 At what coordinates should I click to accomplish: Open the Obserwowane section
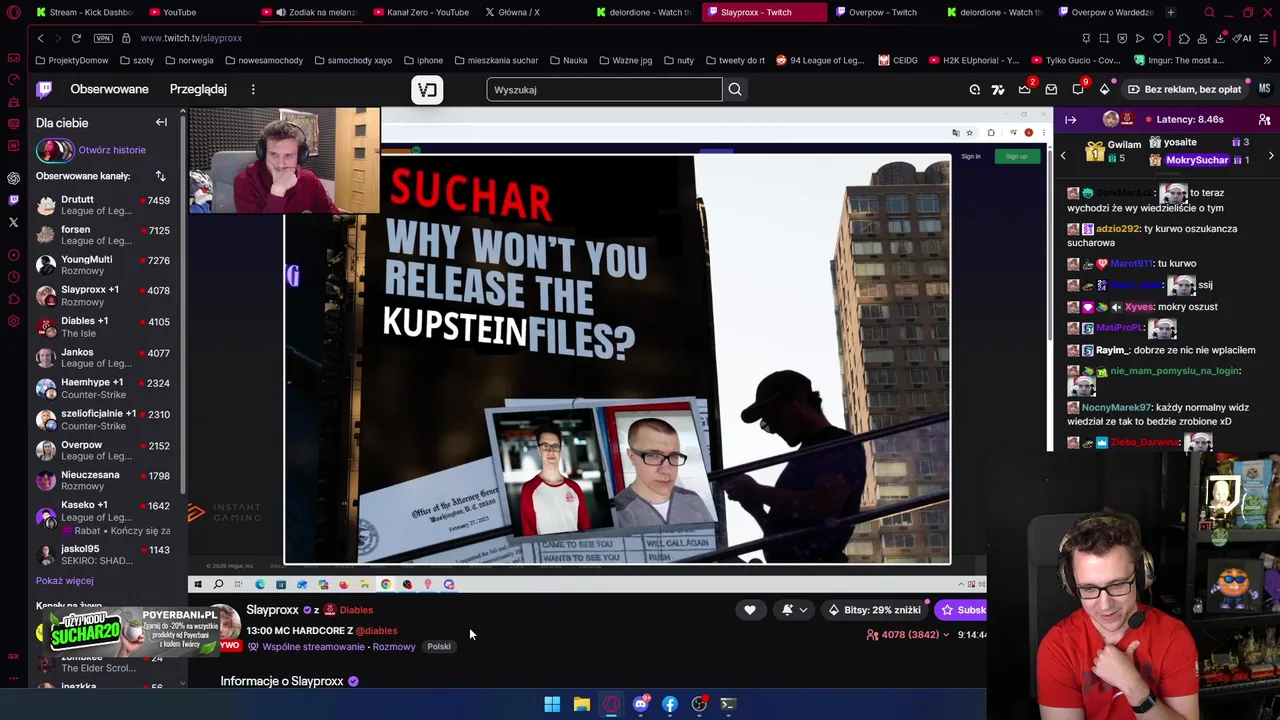point(109,89)
